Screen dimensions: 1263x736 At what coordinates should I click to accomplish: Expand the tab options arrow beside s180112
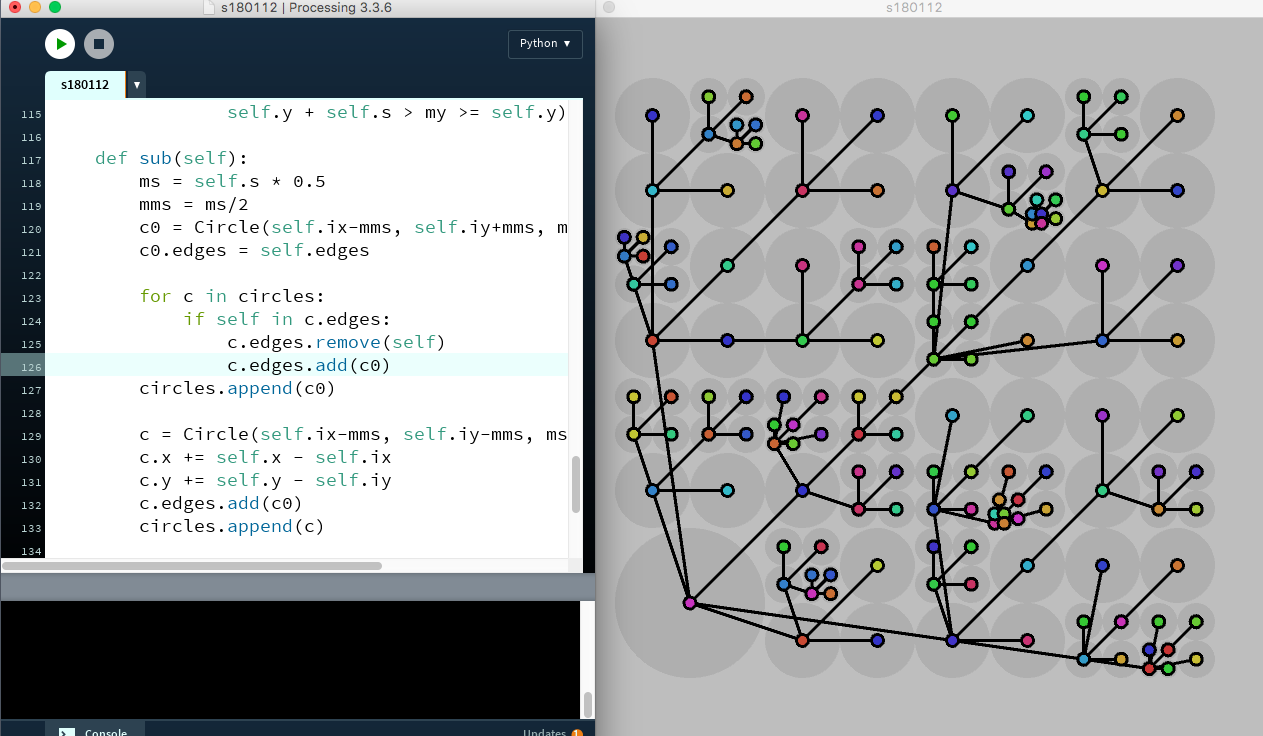point(137,85)
